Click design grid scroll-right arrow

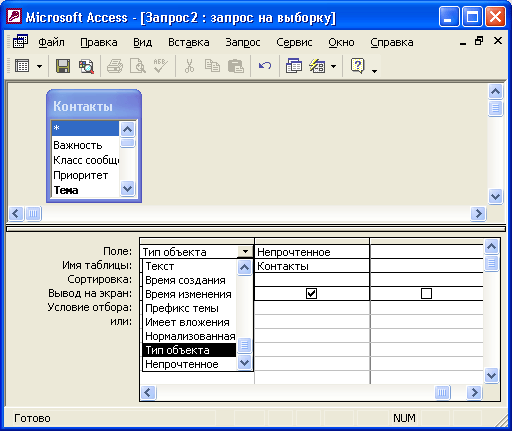click(x=474, y=392)
